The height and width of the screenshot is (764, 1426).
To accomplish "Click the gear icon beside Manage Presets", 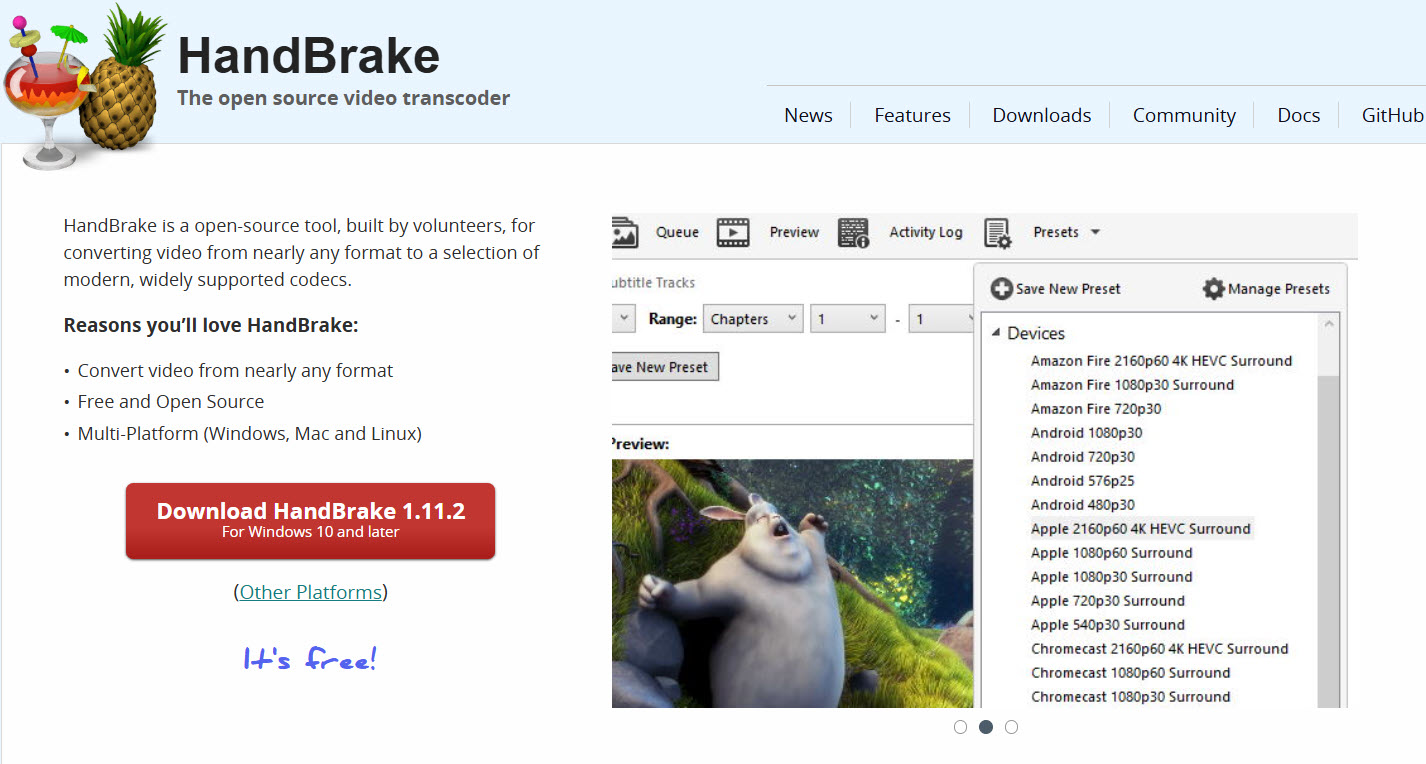I will click(x=1213, y=289).
